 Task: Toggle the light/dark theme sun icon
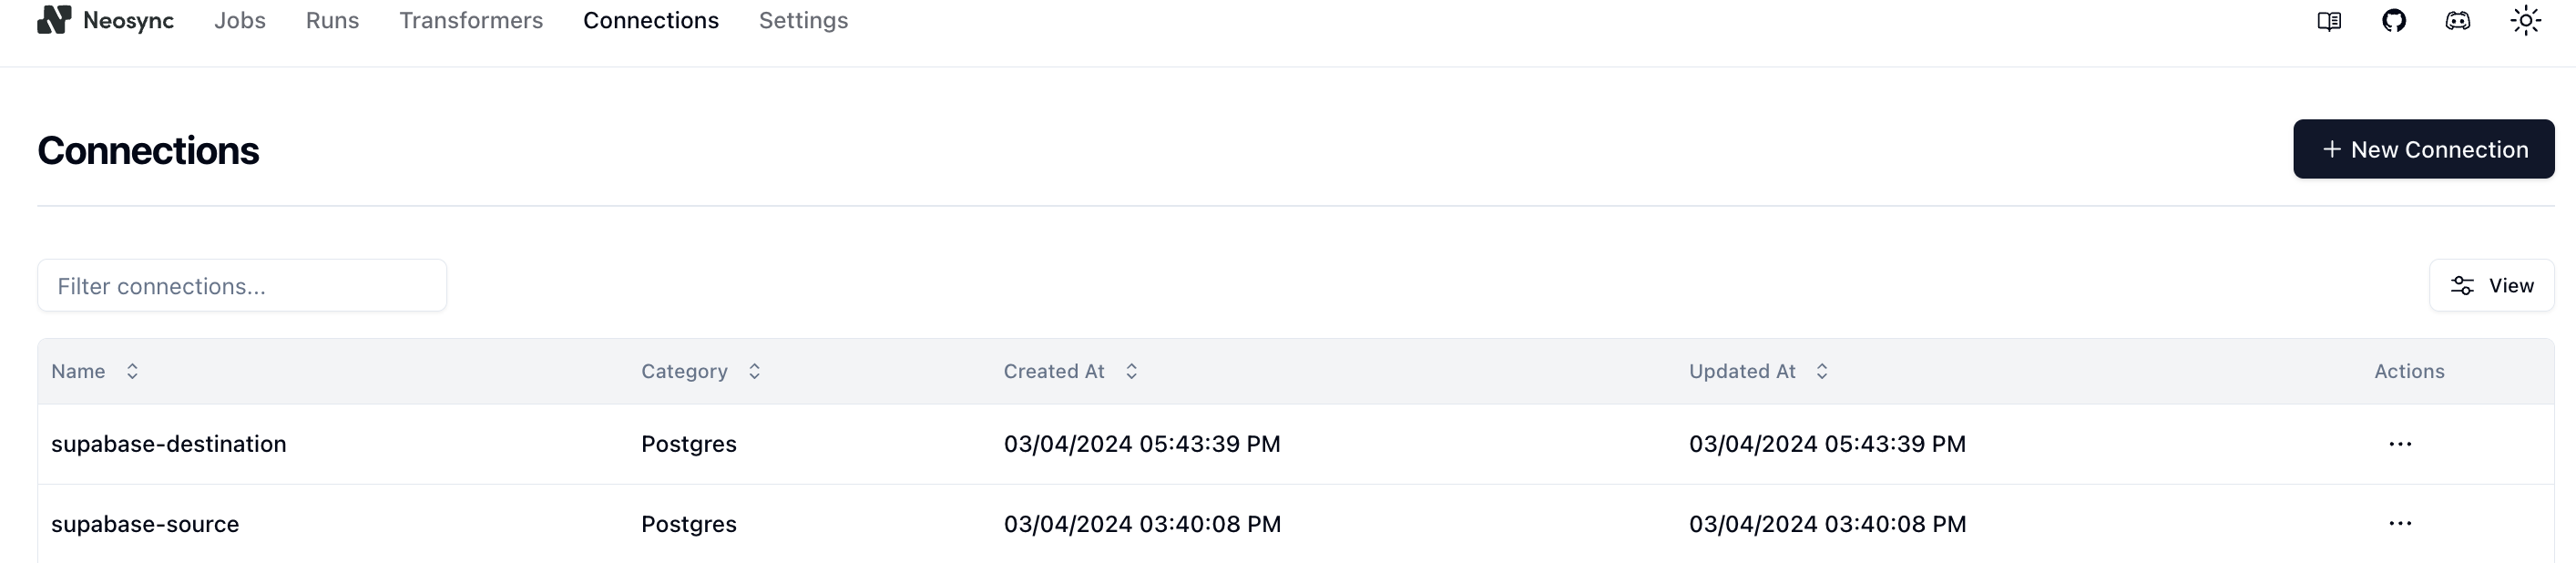pos(2526,21)
